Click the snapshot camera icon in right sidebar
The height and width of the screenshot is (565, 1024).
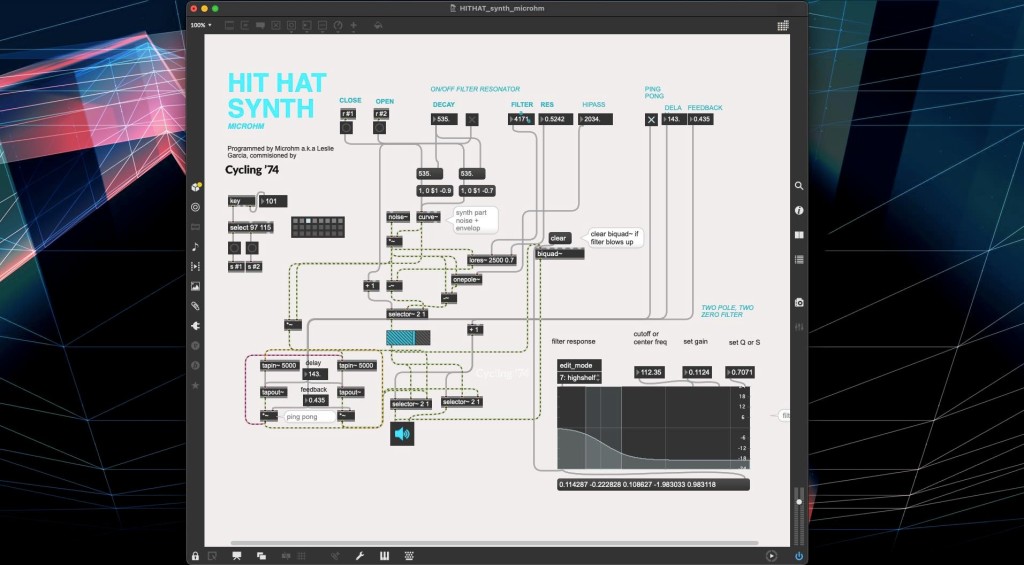click(799, 302)
